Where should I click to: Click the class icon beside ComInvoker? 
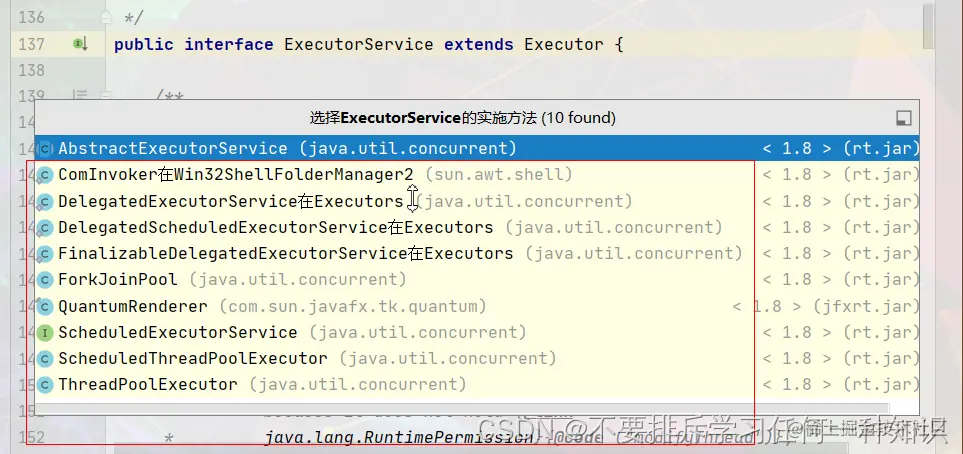[x=45, y=176]
